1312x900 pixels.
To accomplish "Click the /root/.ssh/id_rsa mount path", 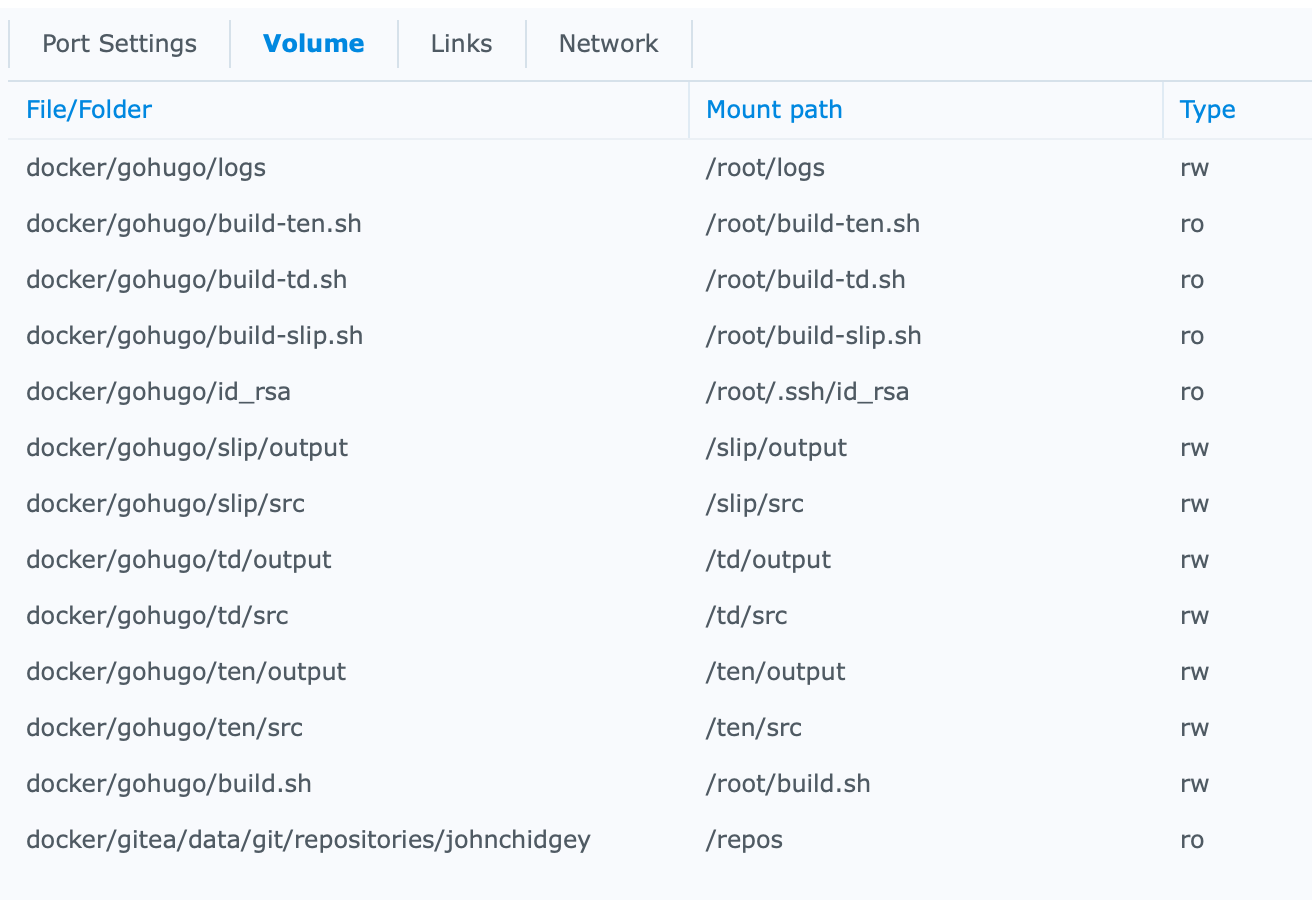I will coord(807,392).
